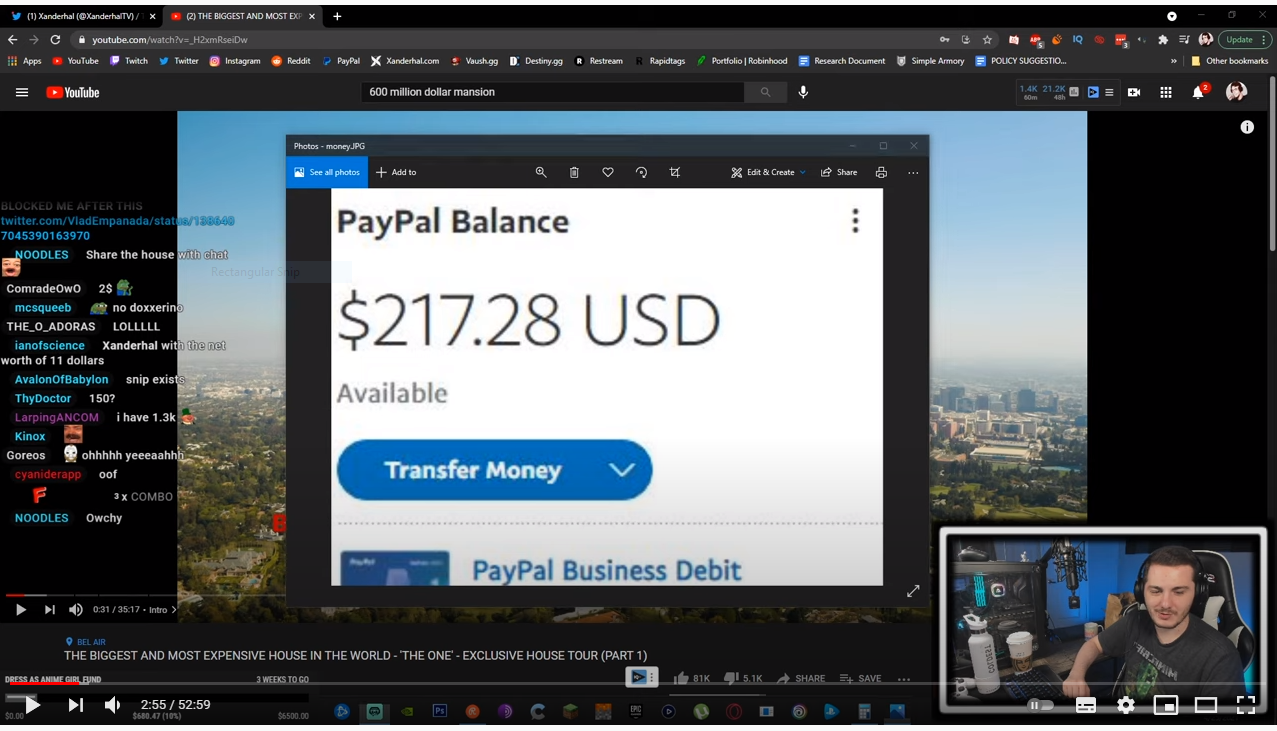Switch to miniplayer mode
Image resolution: width=1277 pixels, height=731 pixels.
(x=1166, y=705)
